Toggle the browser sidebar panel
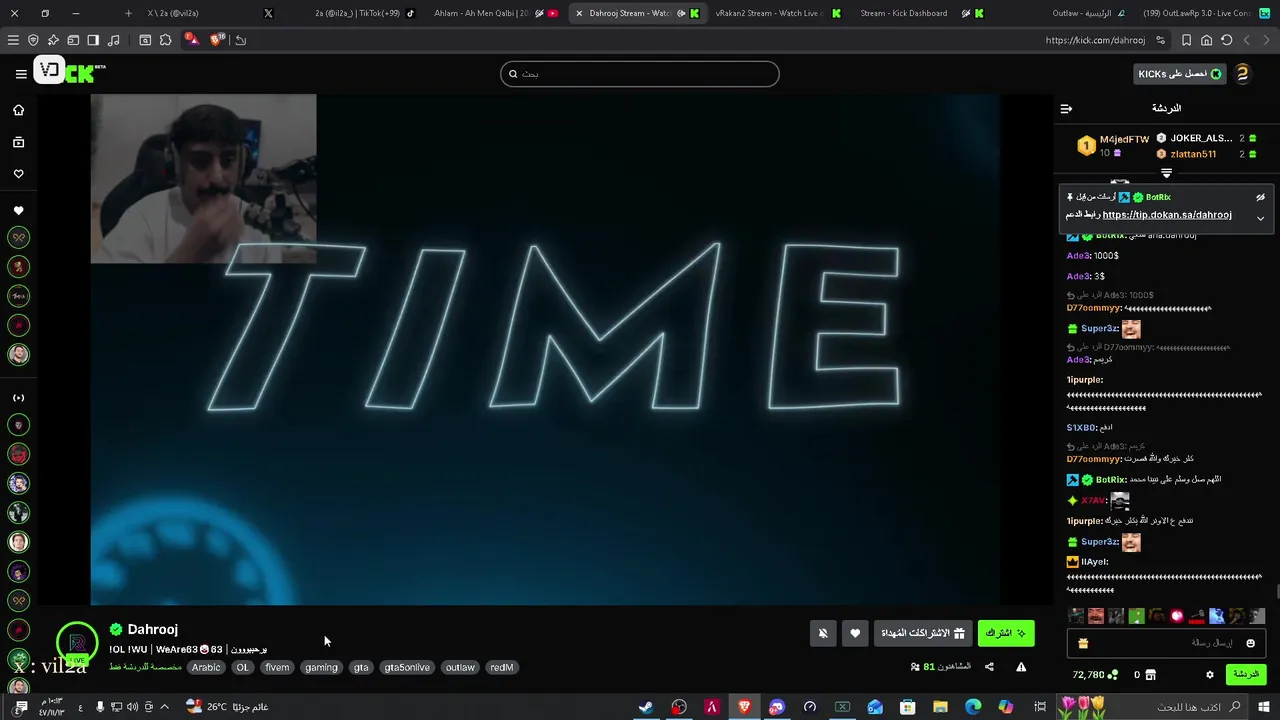Image resolution: width=1280 pixels, height=720 pixels. [x=93, y=40]
